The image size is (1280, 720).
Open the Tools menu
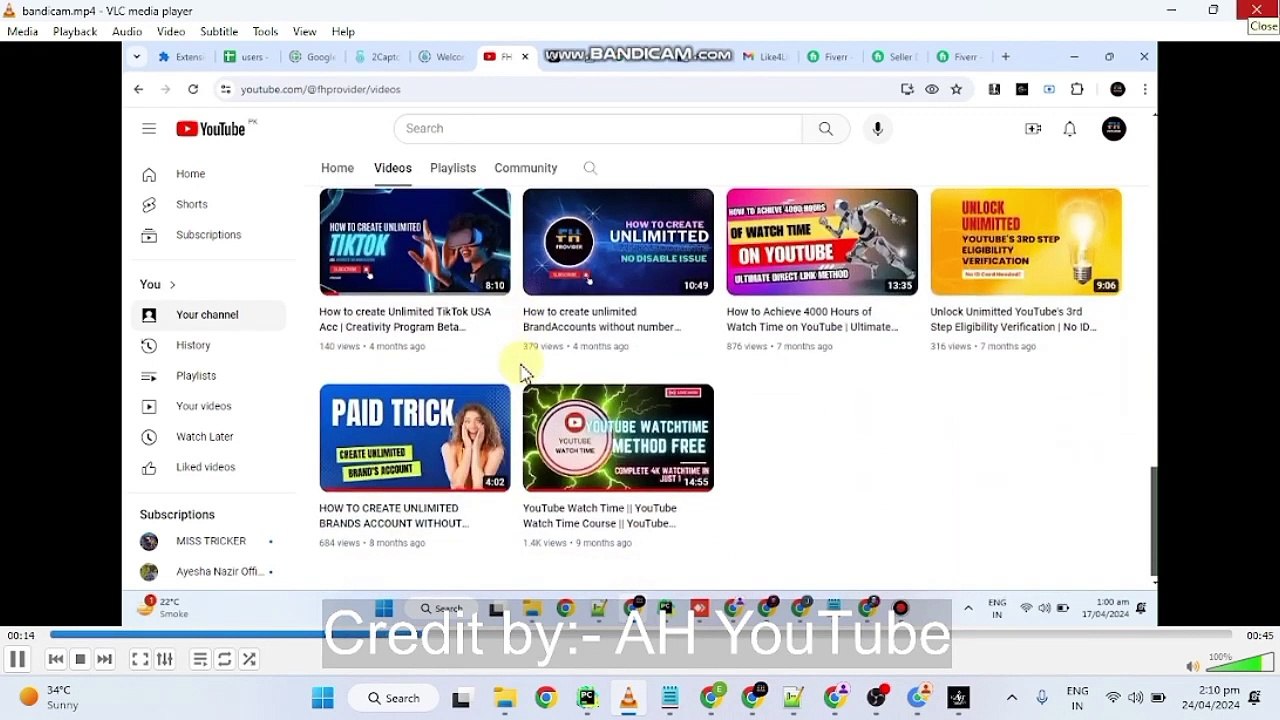[265, 31]
